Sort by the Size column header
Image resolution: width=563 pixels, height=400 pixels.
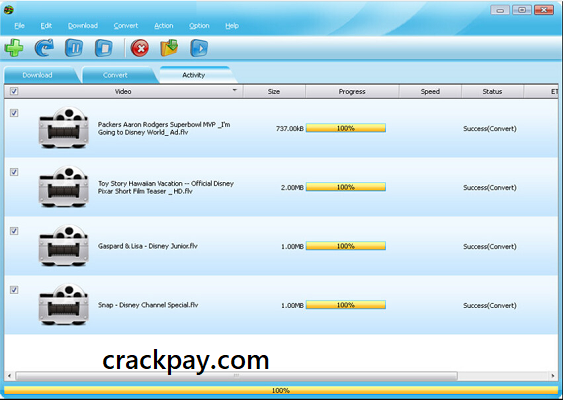point(274,92)
